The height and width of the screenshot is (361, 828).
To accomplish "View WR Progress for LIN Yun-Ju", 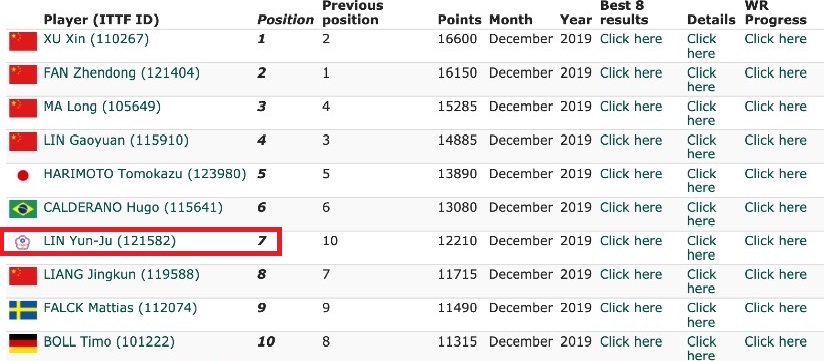I will pos(776,241).
